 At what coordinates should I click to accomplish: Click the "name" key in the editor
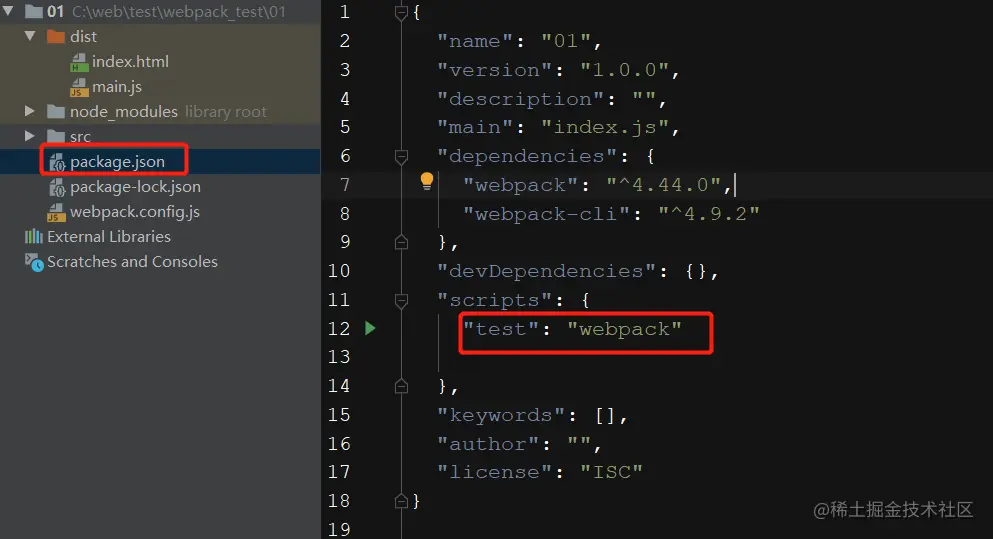474,41
